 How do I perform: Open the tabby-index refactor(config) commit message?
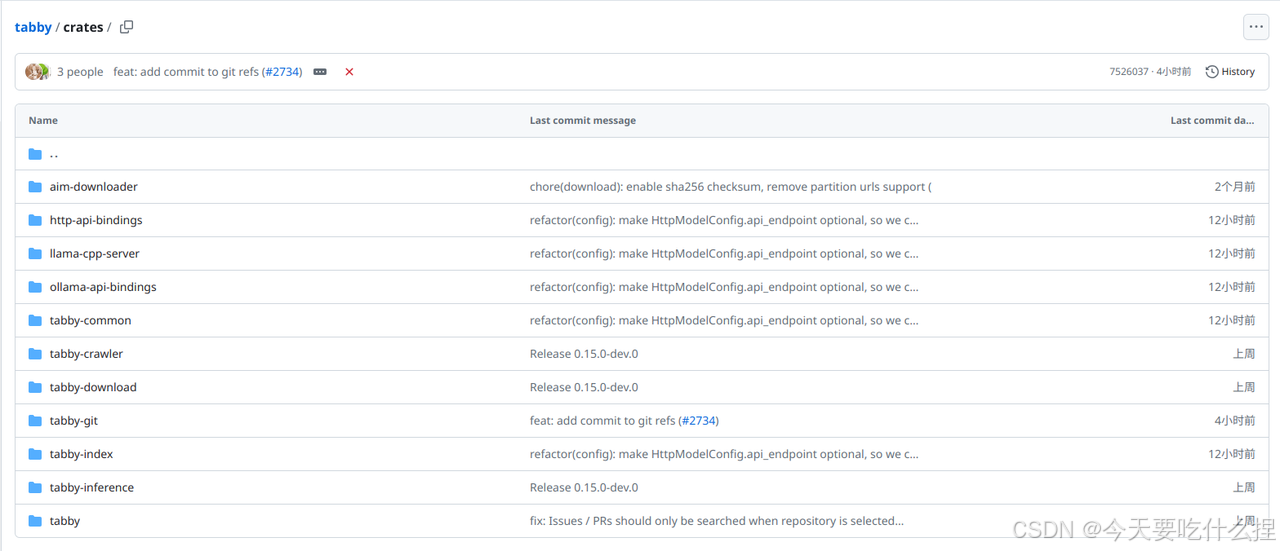pyautogui.click(x=724, y=454)
